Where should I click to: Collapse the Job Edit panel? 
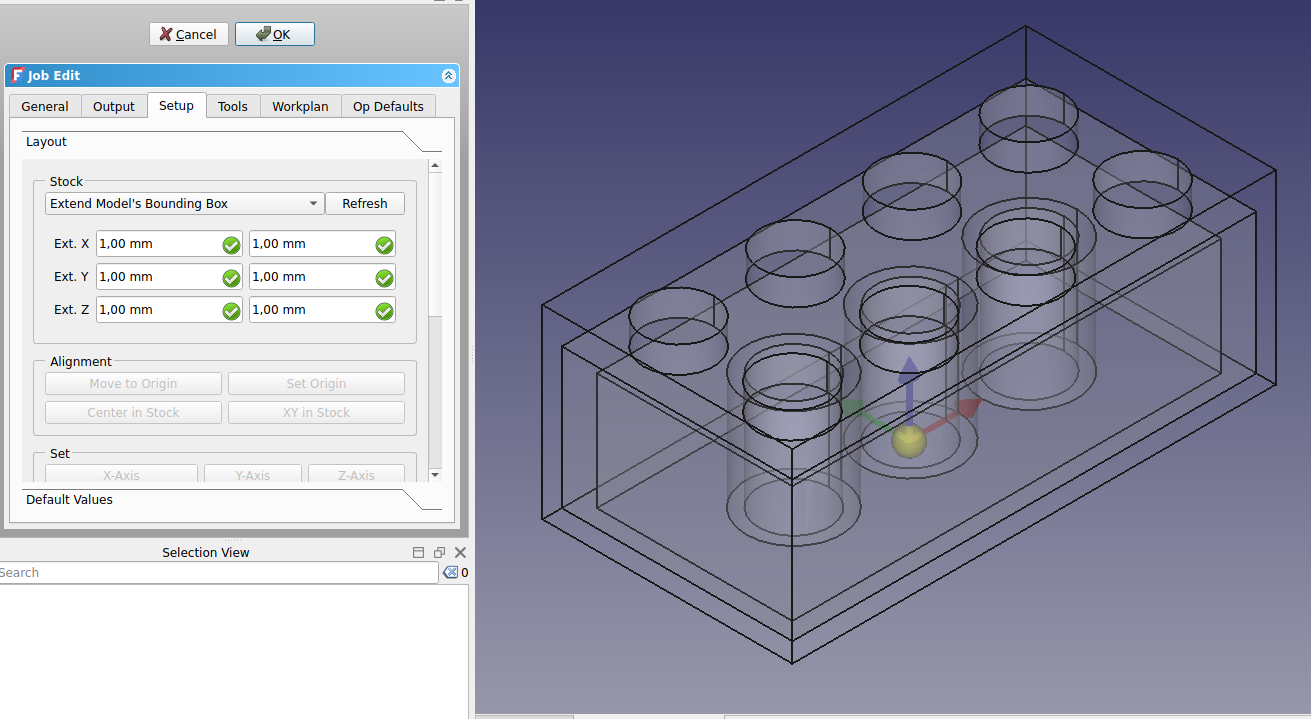[x=449, y=76]
